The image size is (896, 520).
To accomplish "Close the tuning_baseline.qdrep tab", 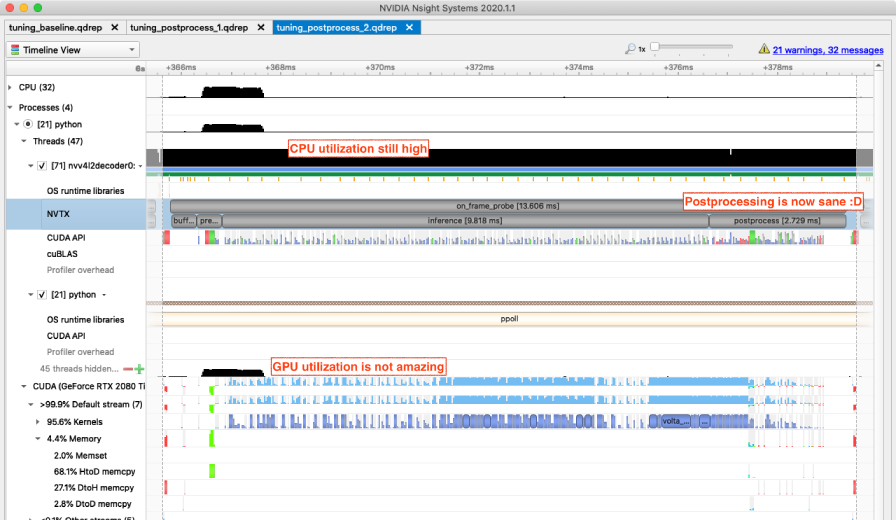I will click(x=114, y=27).
